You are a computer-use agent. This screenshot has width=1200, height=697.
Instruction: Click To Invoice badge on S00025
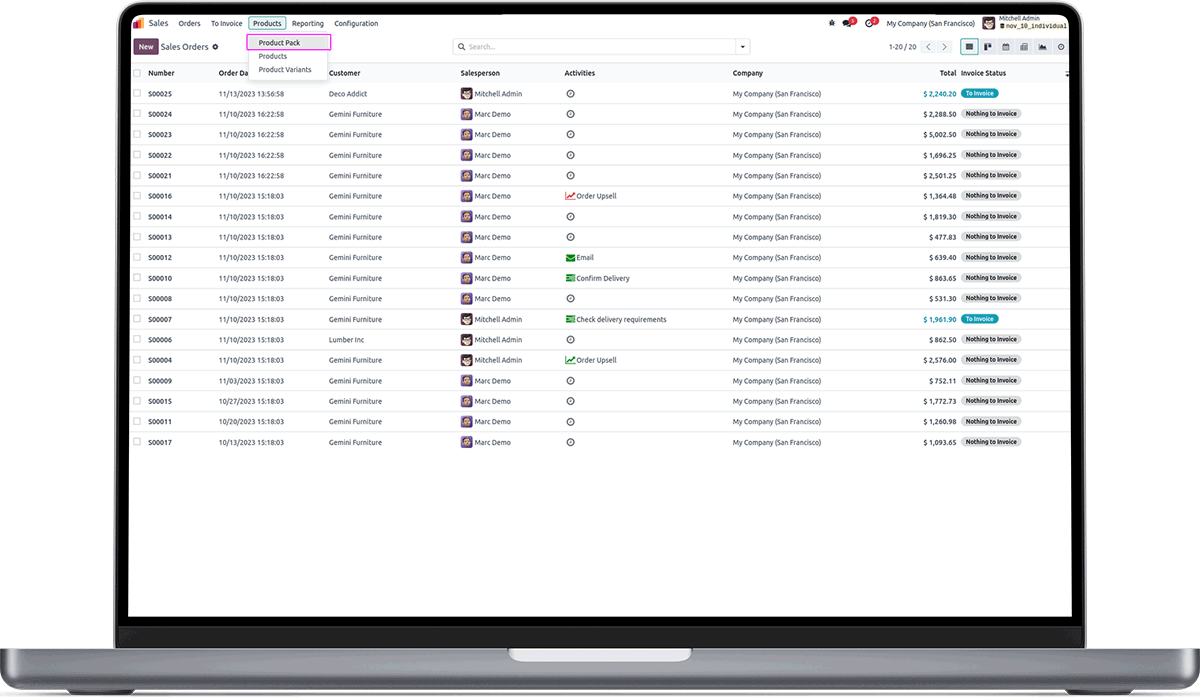click(980, 93)
